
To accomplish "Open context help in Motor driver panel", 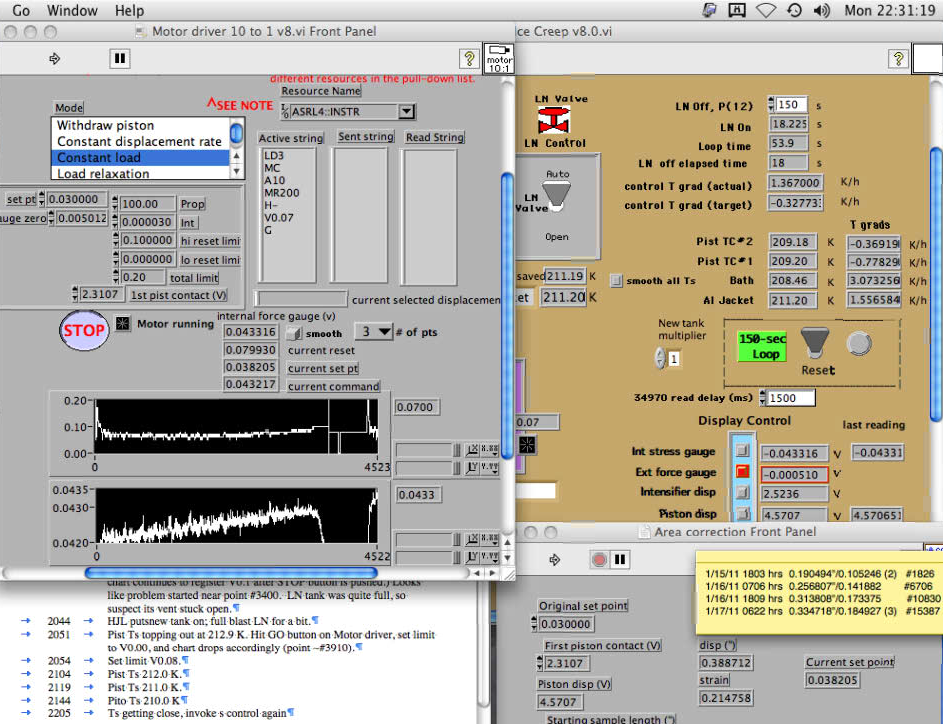I will pyautogui.click(x=467, y=59).
